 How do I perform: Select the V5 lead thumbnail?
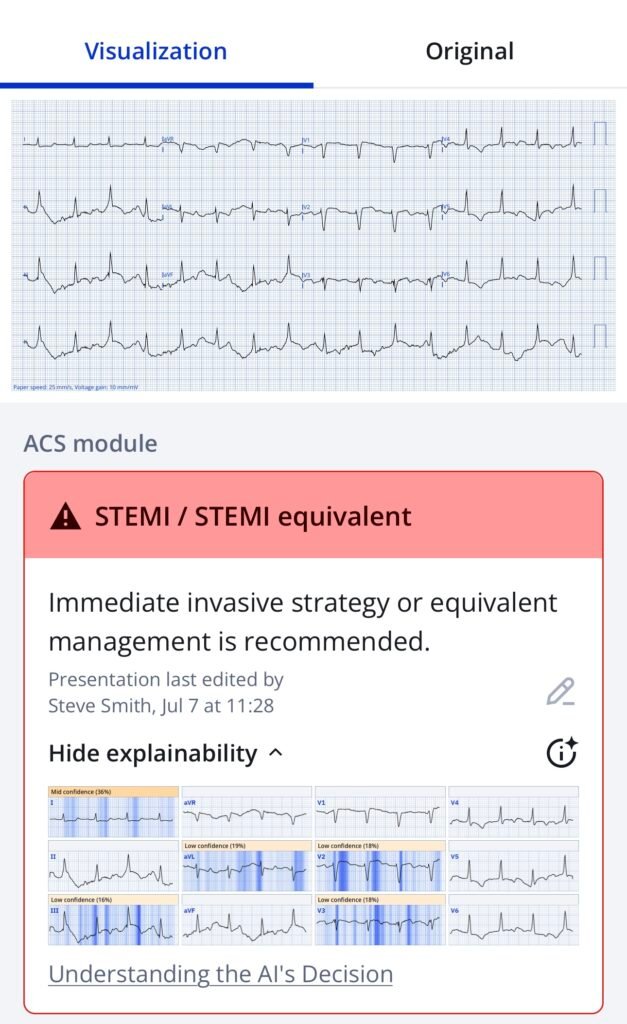click(512, 866)
